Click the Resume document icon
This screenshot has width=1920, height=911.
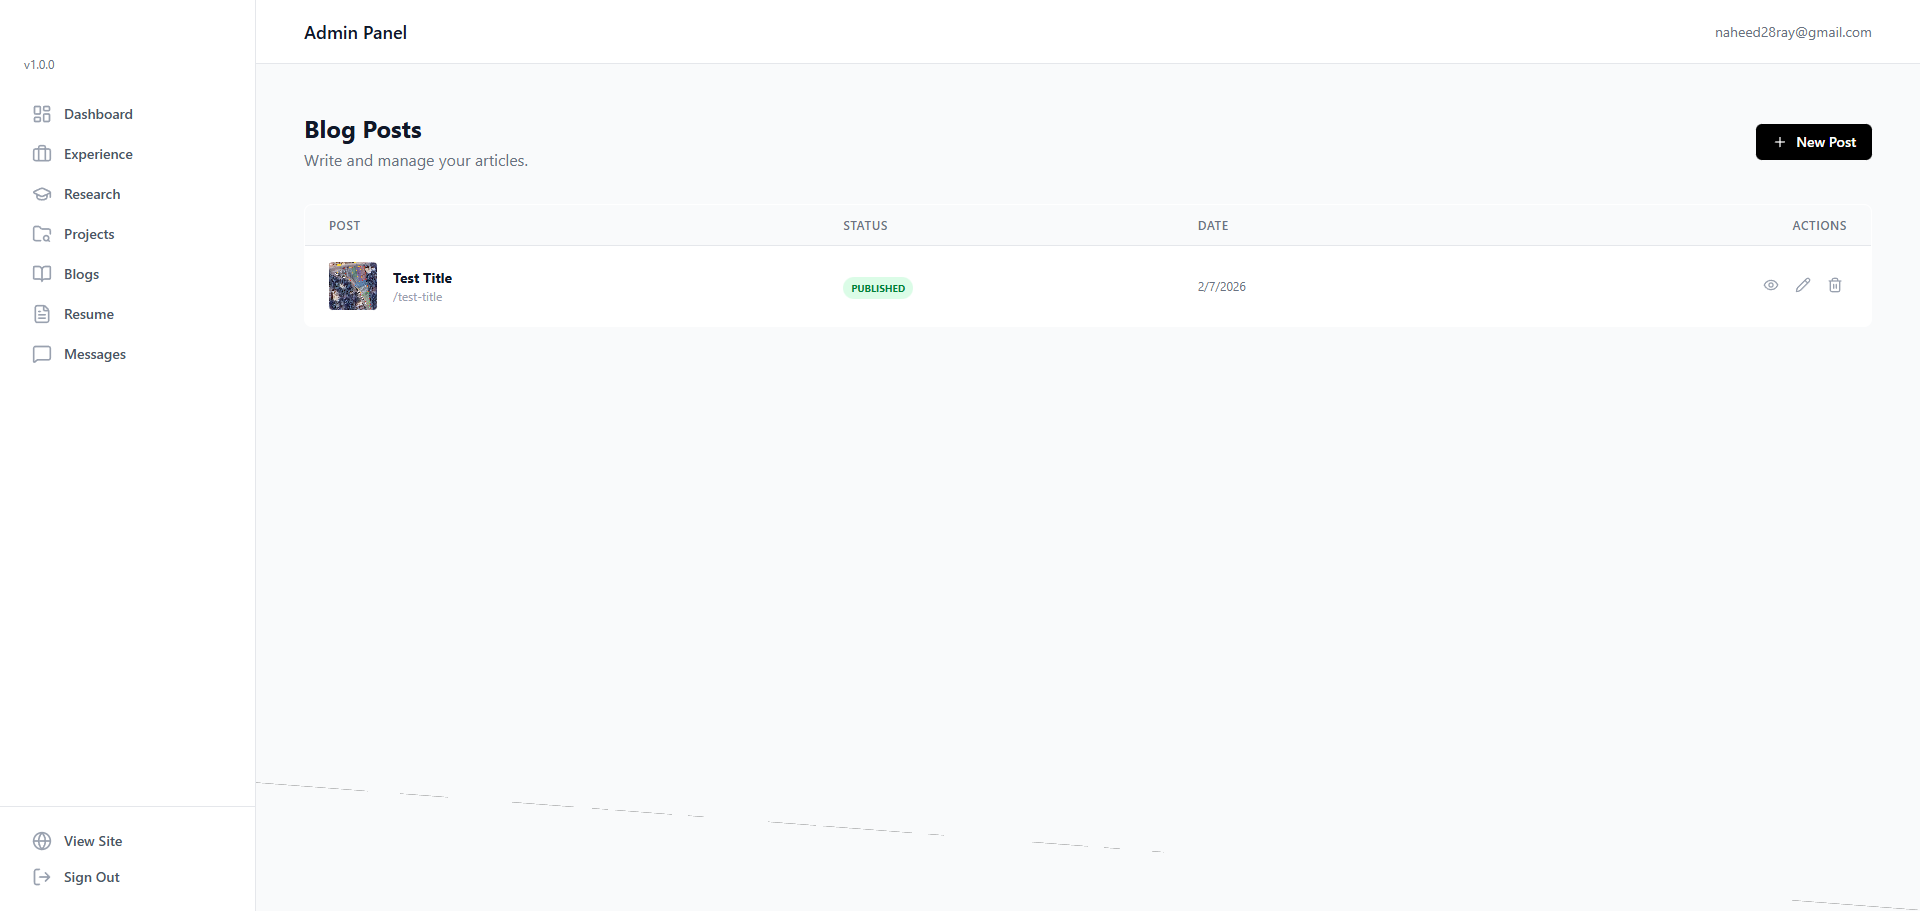(41, 314)
